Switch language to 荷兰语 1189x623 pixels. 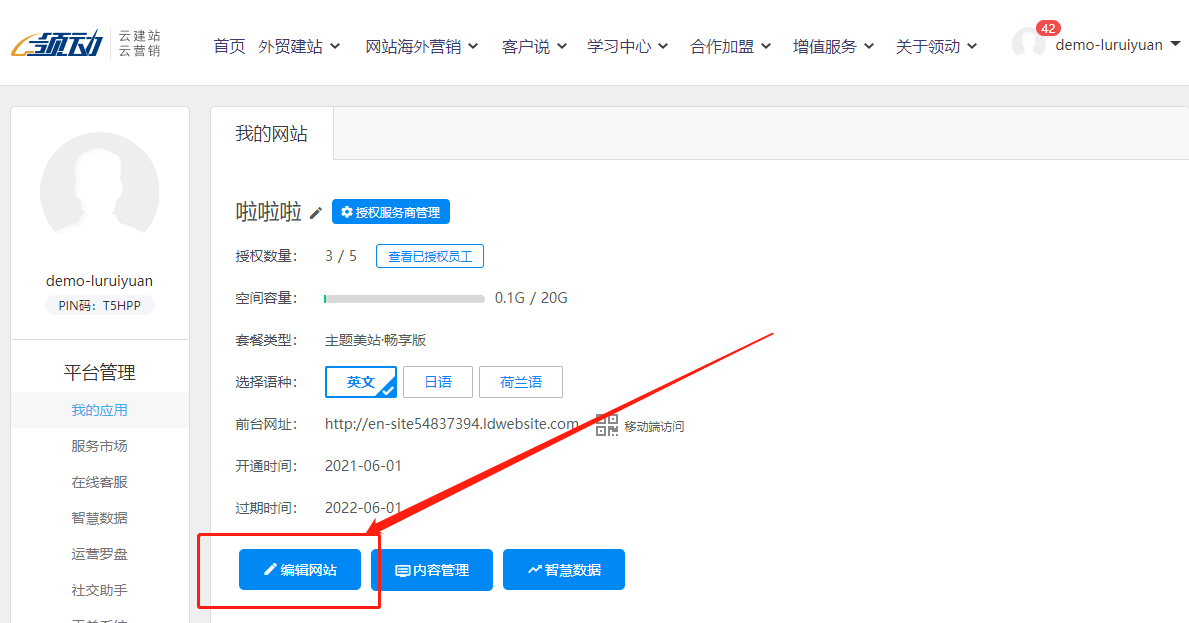520,382
